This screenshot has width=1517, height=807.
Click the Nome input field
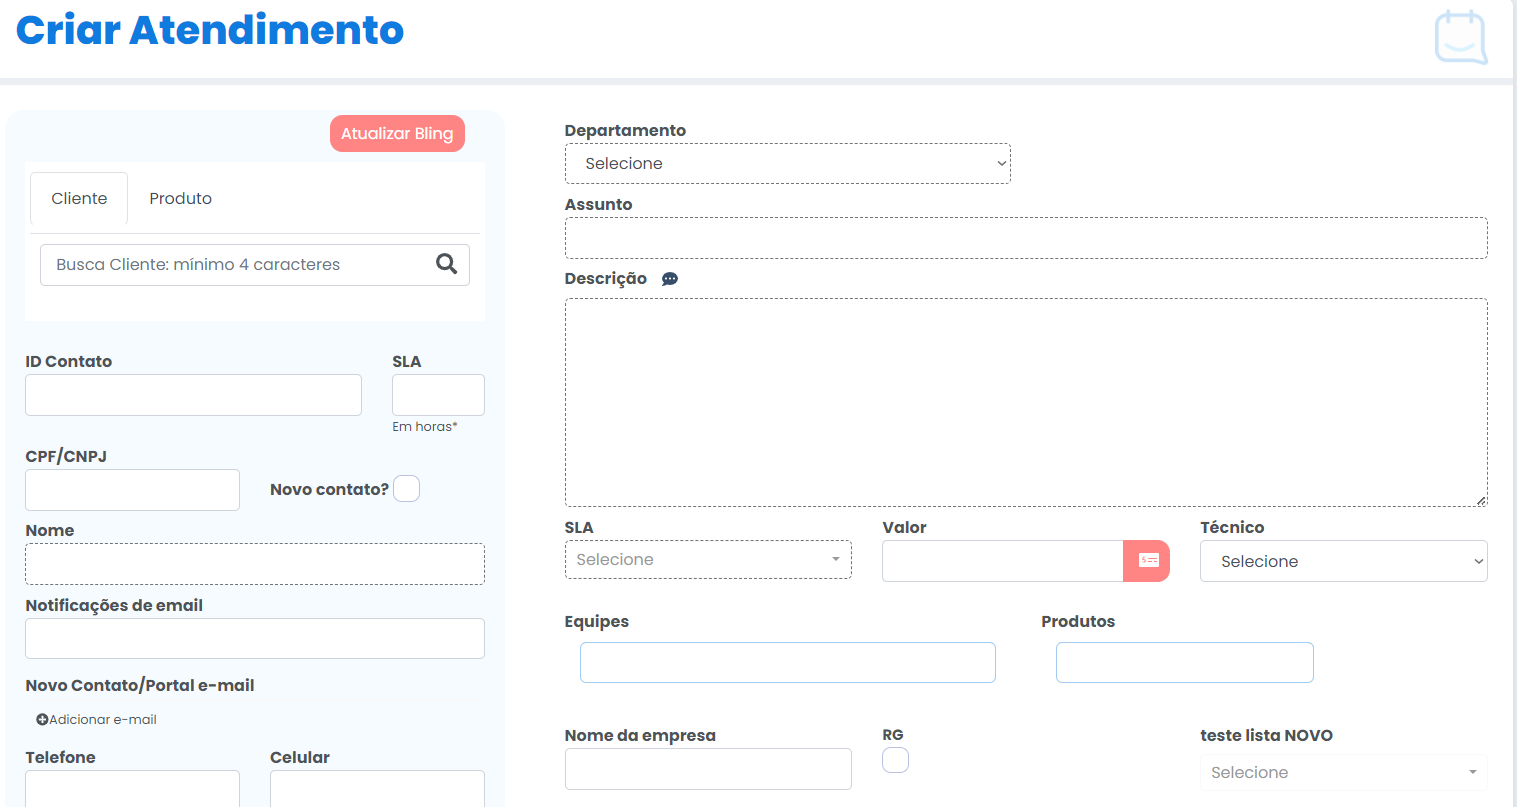pos(255,564)
